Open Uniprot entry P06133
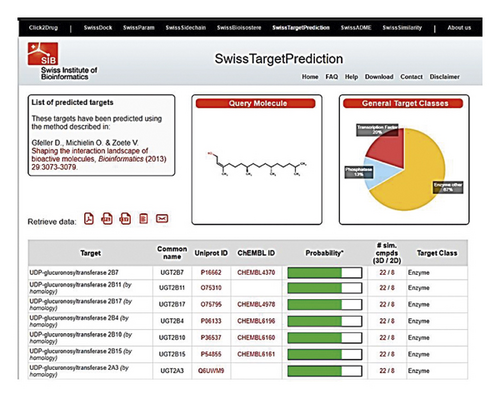500x399 pixels. 211,321
